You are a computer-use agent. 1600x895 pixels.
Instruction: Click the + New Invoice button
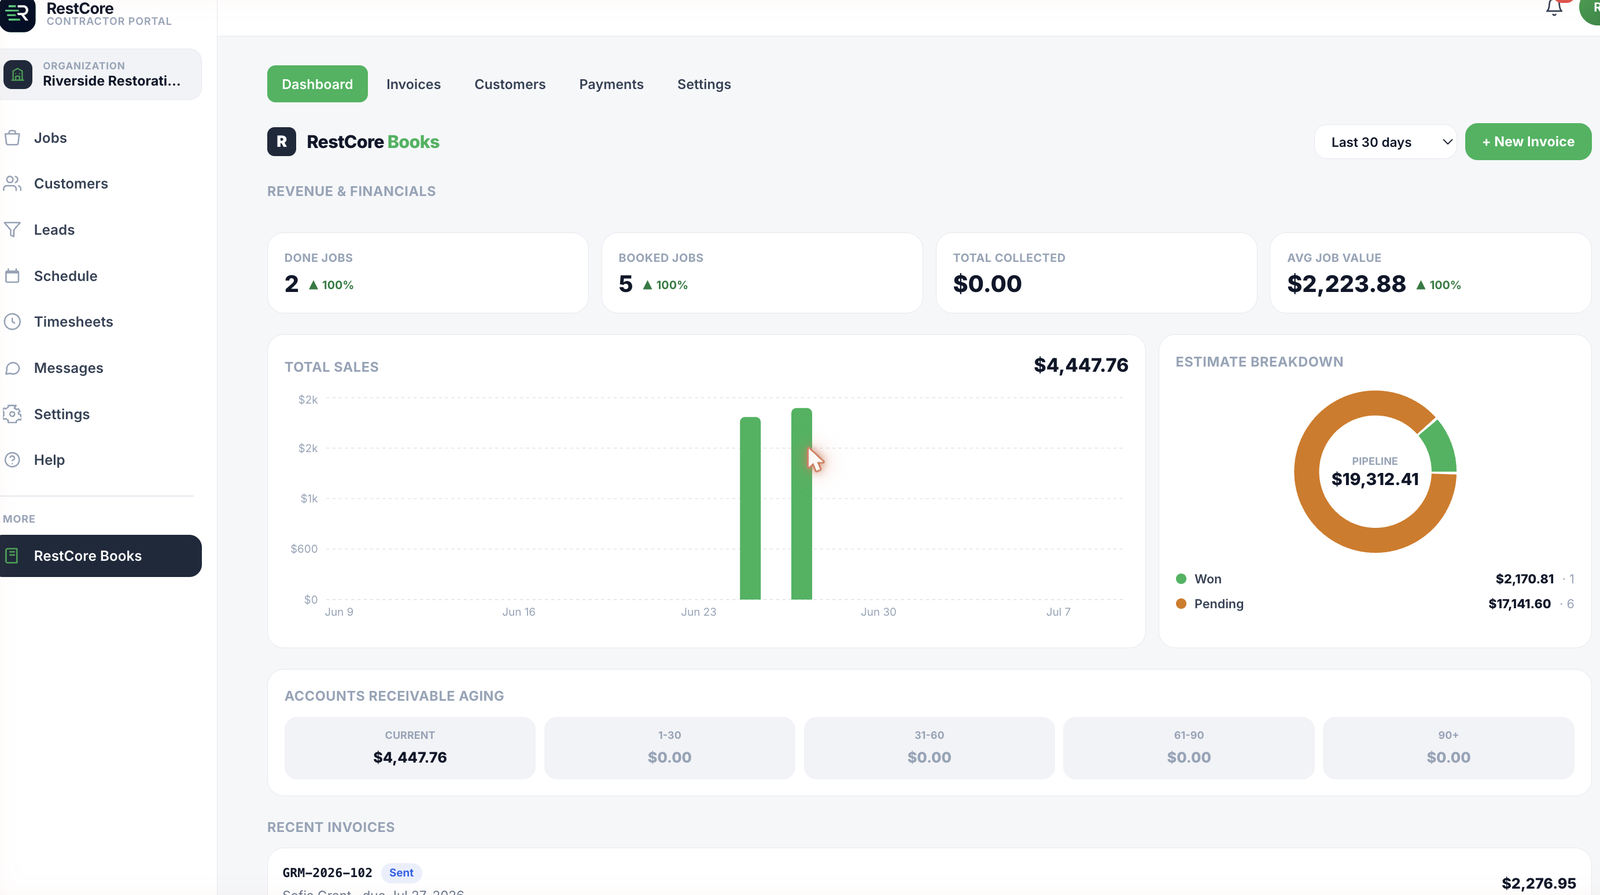point(1528,142)
